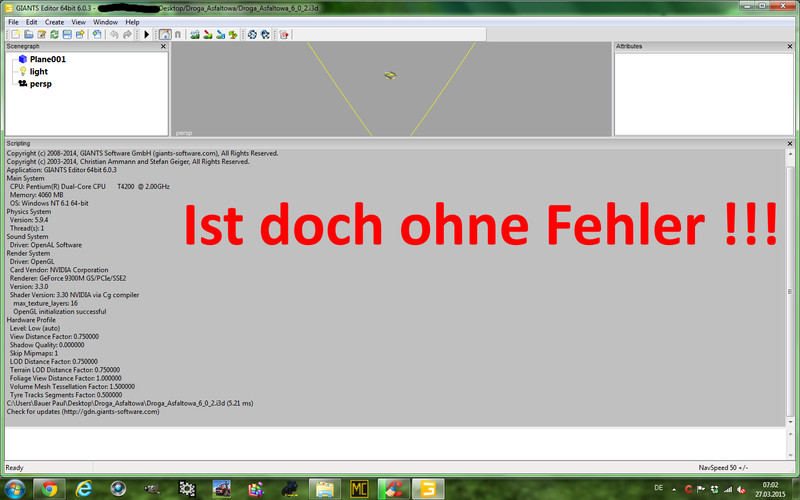Open the File menu
The width and height of the screenshot is (800, 500).
coord(13,21)
